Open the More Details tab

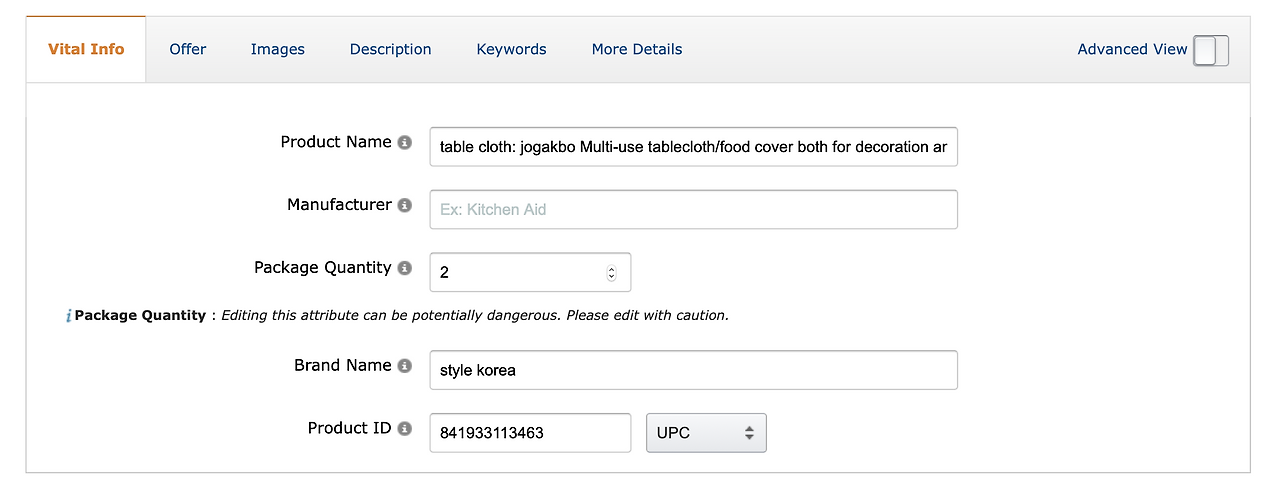pos(637,49)
